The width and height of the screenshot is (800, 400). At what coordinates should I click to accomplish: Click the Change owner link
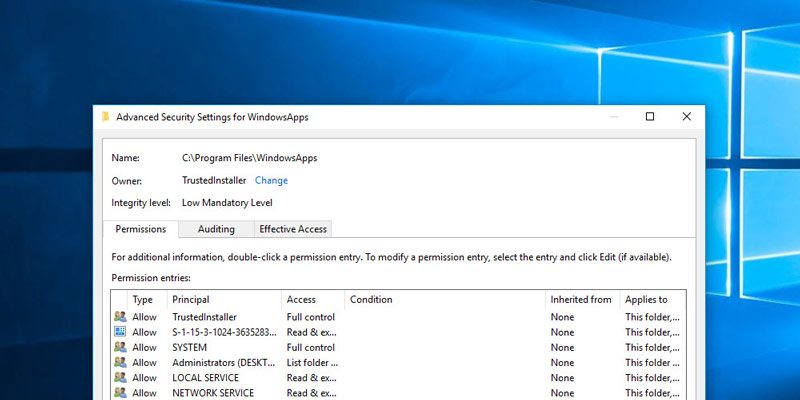point(271,181)
